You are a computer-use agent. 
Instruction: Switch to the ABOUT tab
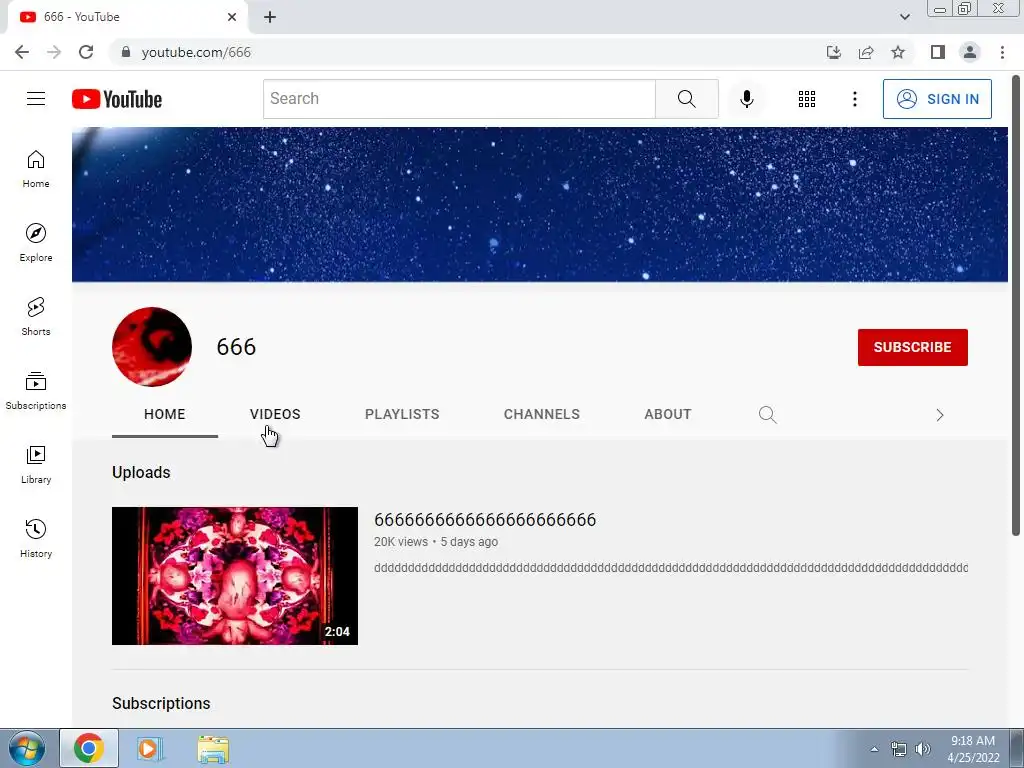[x=667, y=414]
